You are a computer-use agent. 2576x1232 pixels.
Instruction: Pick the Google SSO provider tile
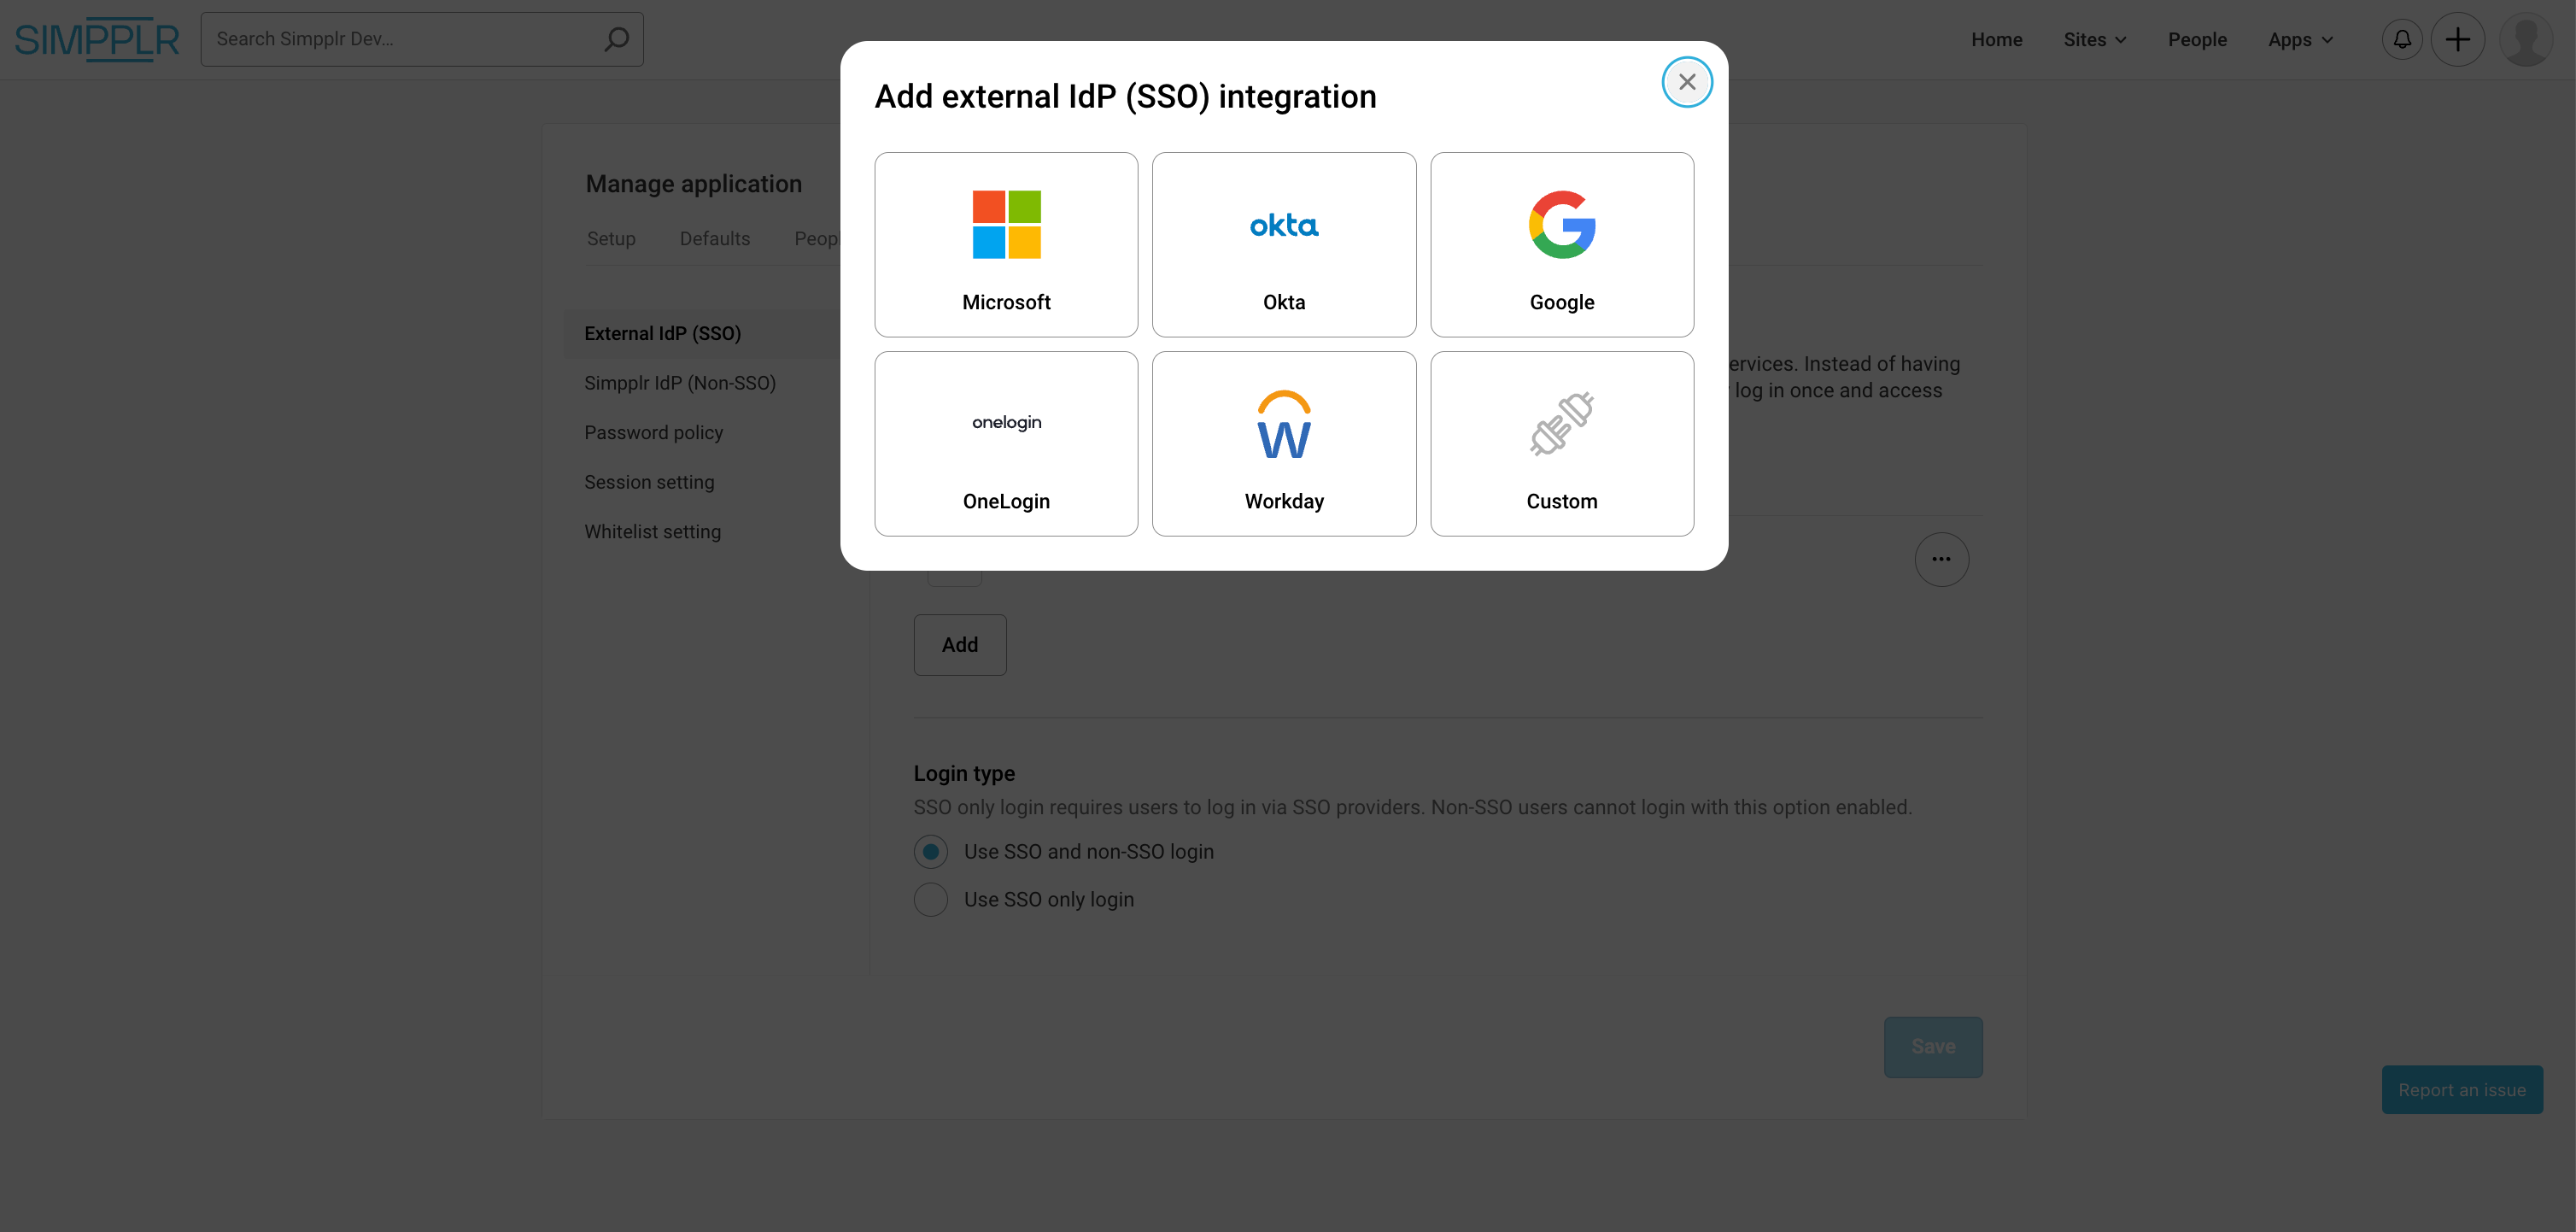coord(1561,245)
